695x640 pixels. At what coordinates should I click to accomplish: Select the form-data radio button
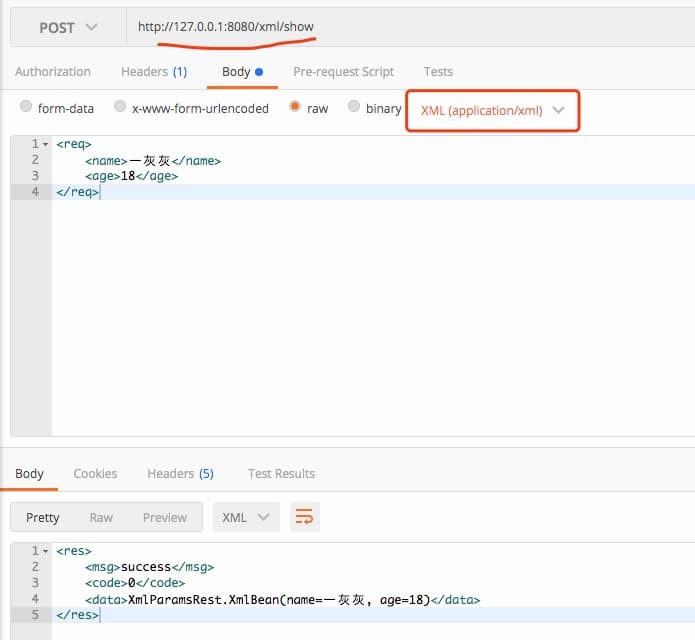tap(27, 108)
